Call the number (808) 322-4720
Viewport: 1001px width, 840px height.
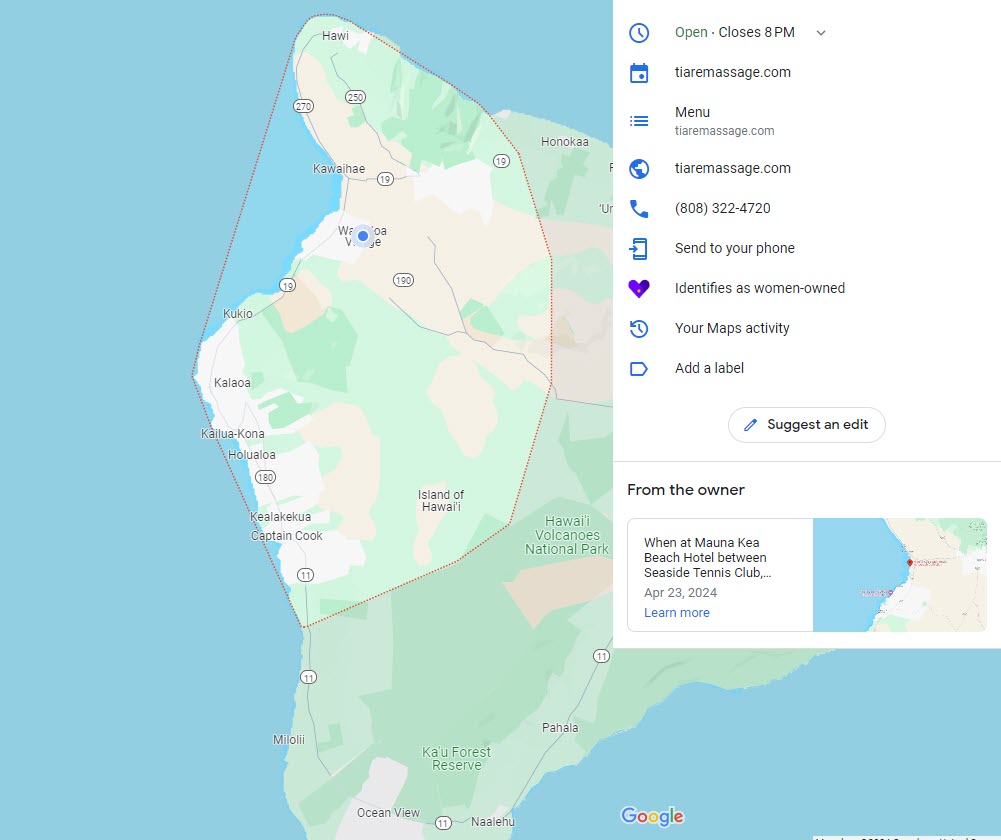722,209
